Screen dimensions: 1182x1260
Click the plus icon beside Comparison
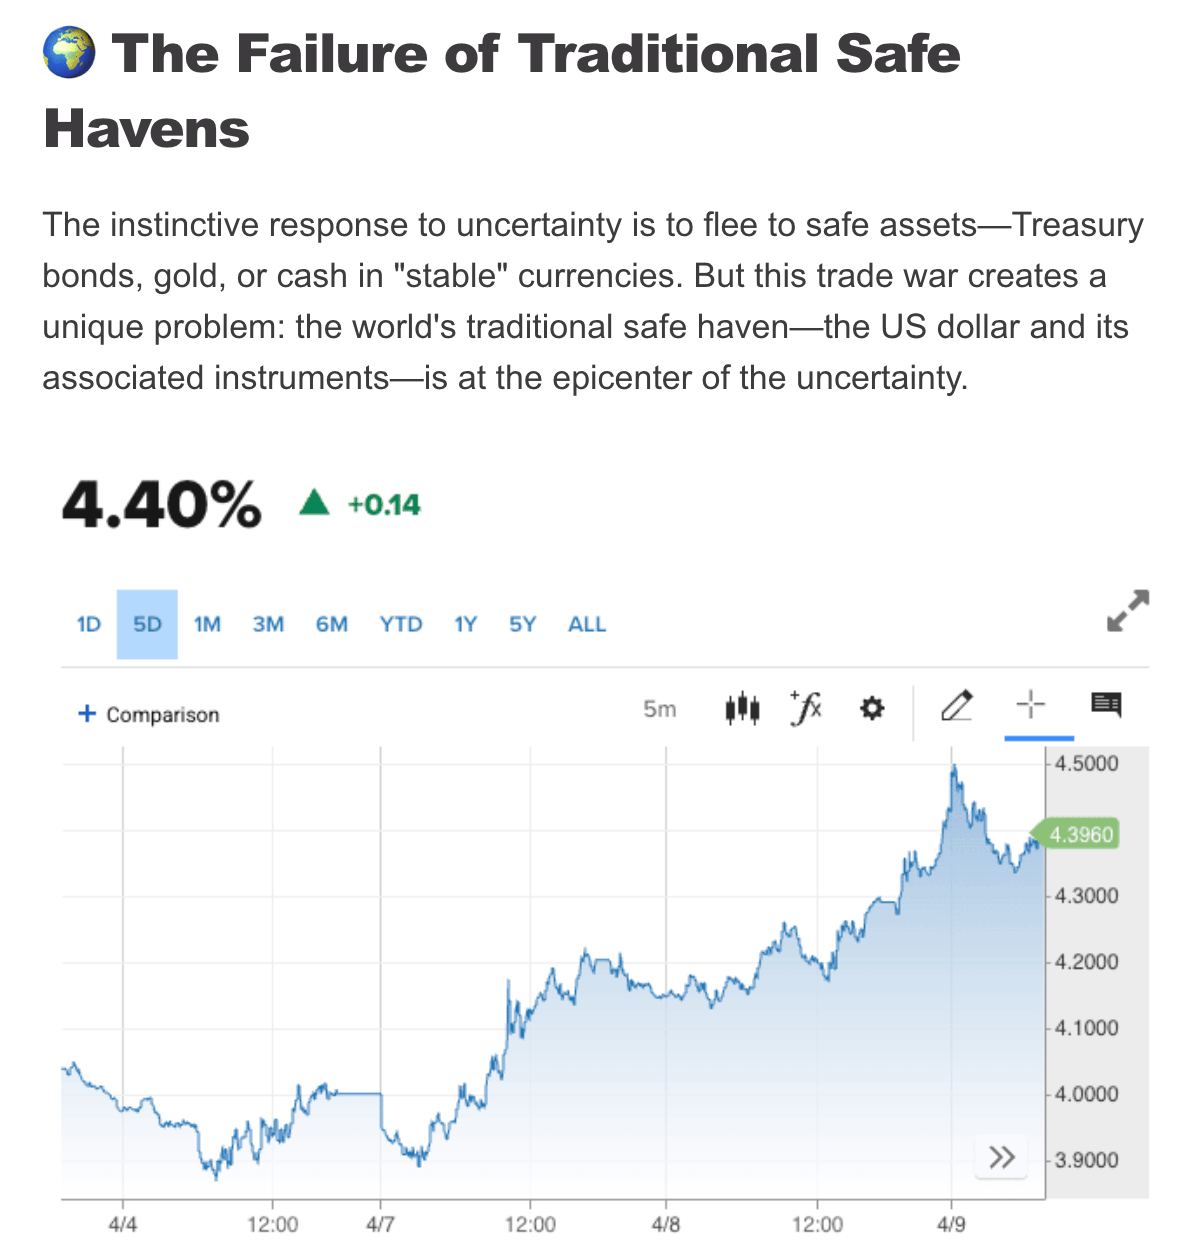point(87,714)
